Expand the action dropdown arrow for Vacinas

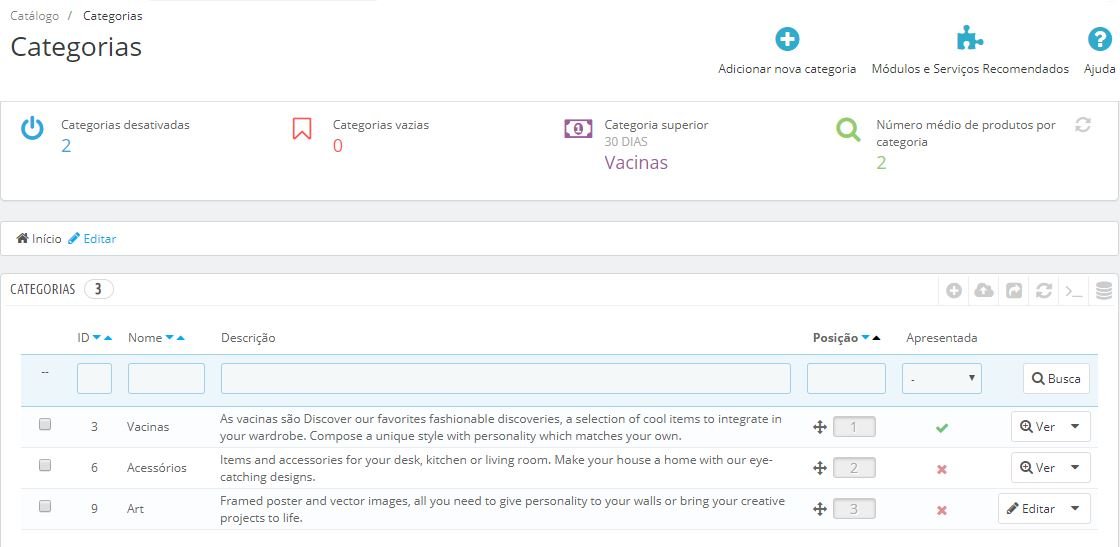(1075, 426)
